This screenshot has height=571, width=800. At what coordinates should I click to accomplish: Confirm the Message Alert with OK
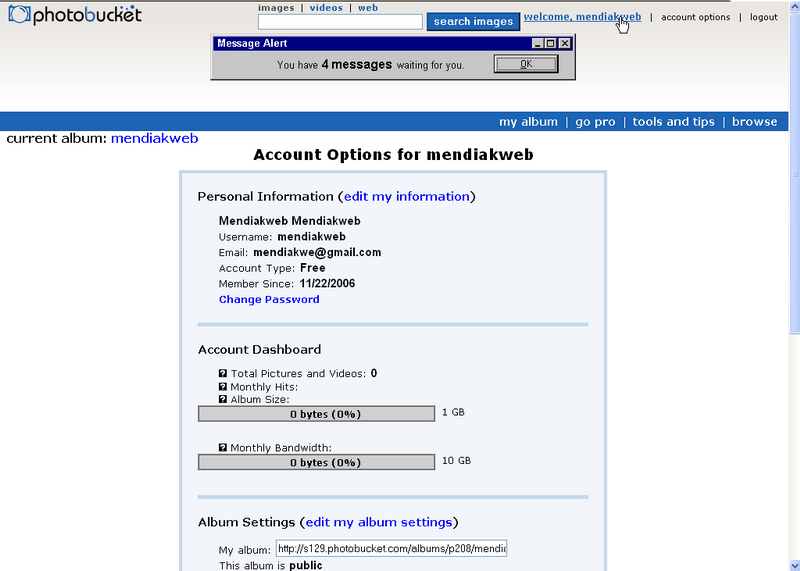click(526, 64)
